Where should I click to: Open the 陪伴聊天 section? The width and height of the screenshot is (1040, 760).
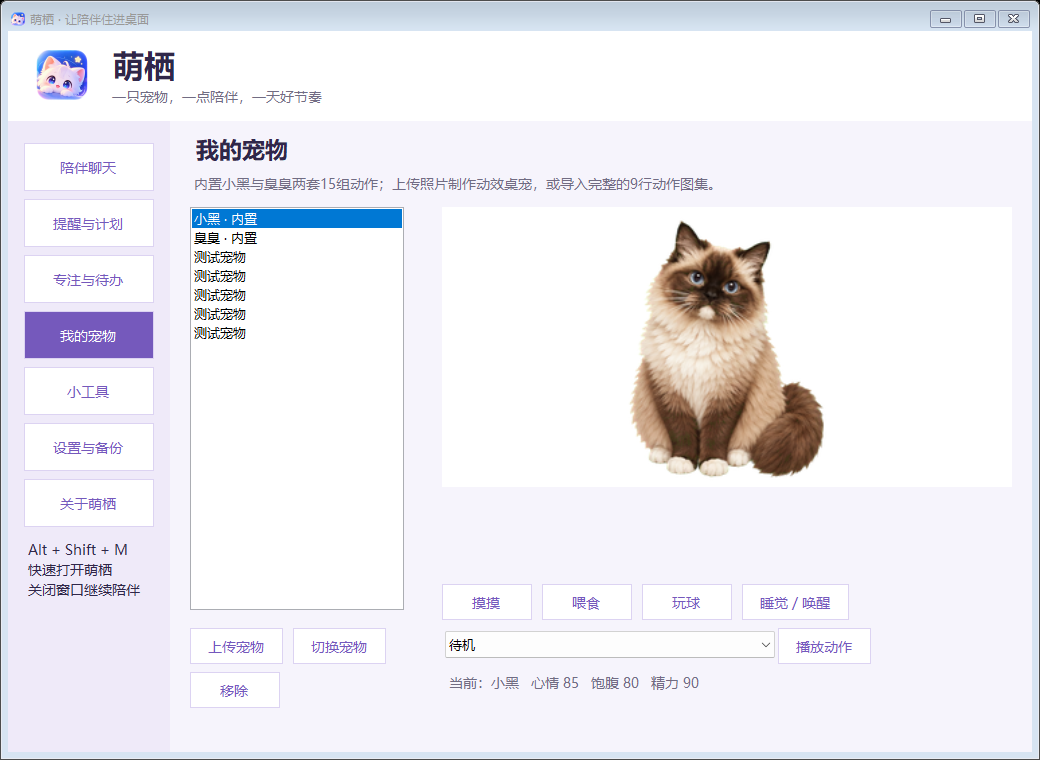coord(89,167)
